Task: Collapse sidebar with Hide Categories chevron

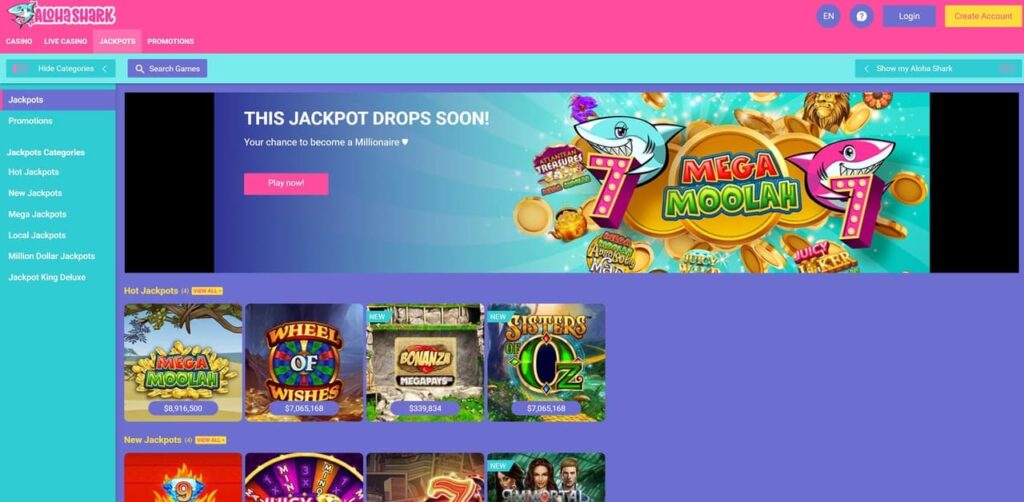Action: (x=104, y=69)
